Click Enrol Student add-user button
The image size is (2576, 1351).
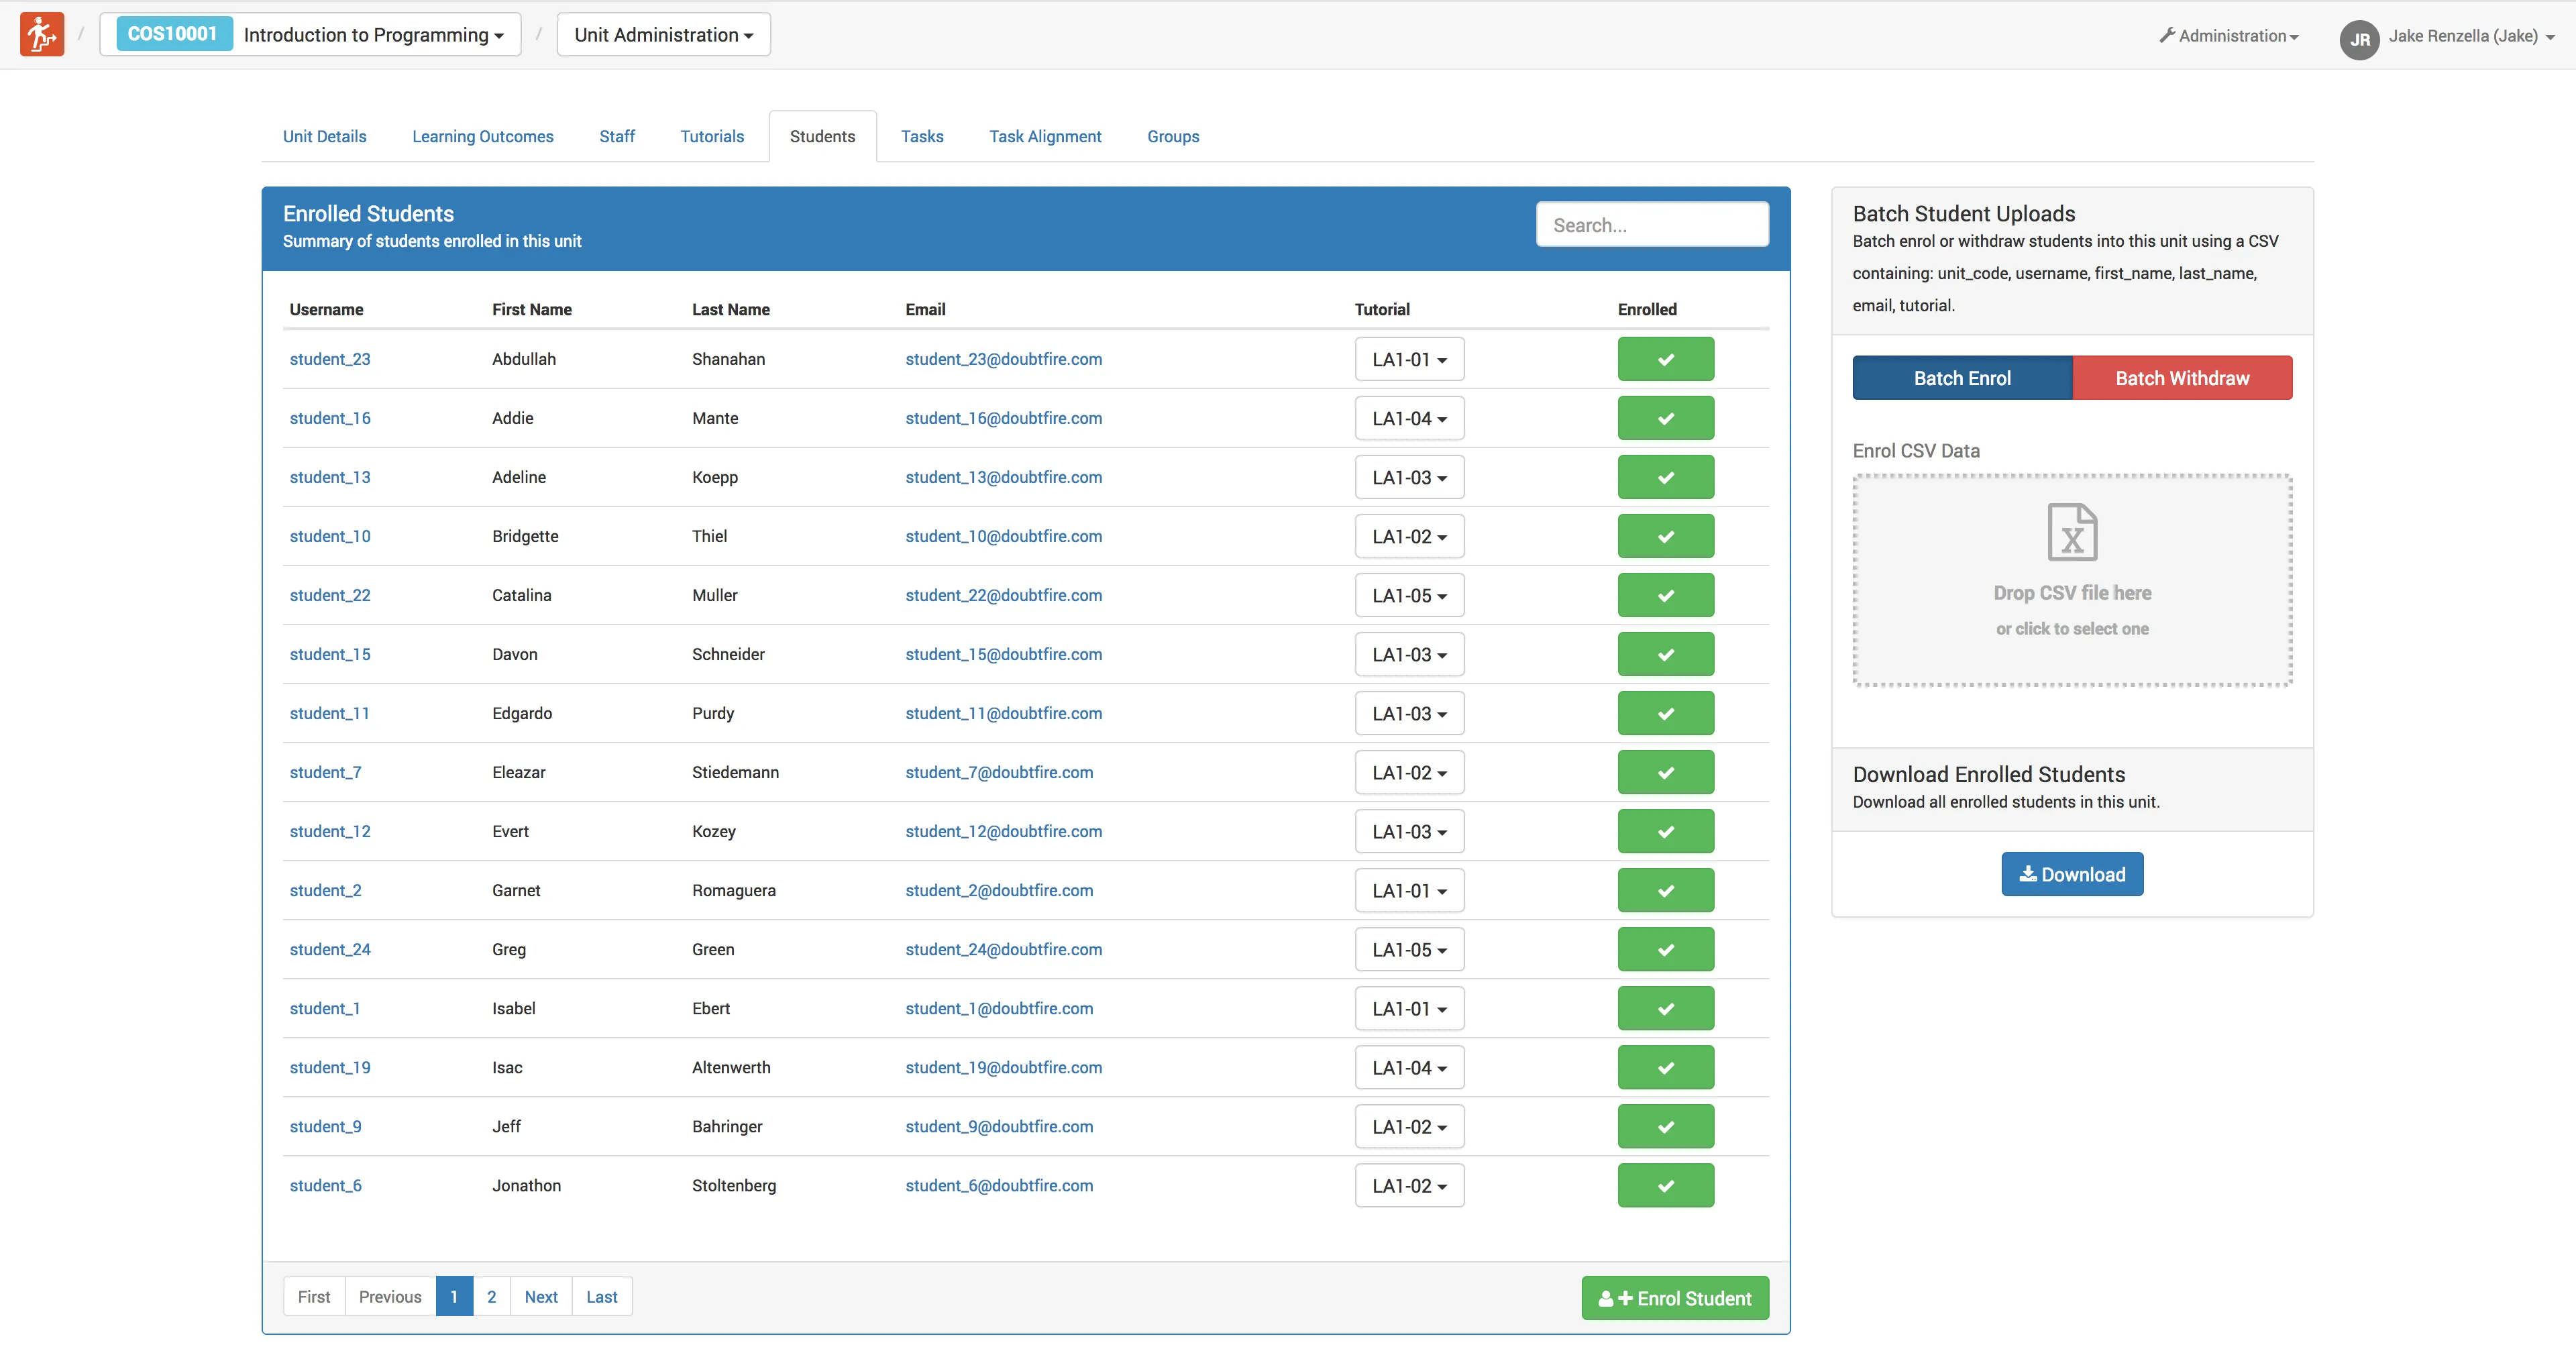(1674, 1298)
